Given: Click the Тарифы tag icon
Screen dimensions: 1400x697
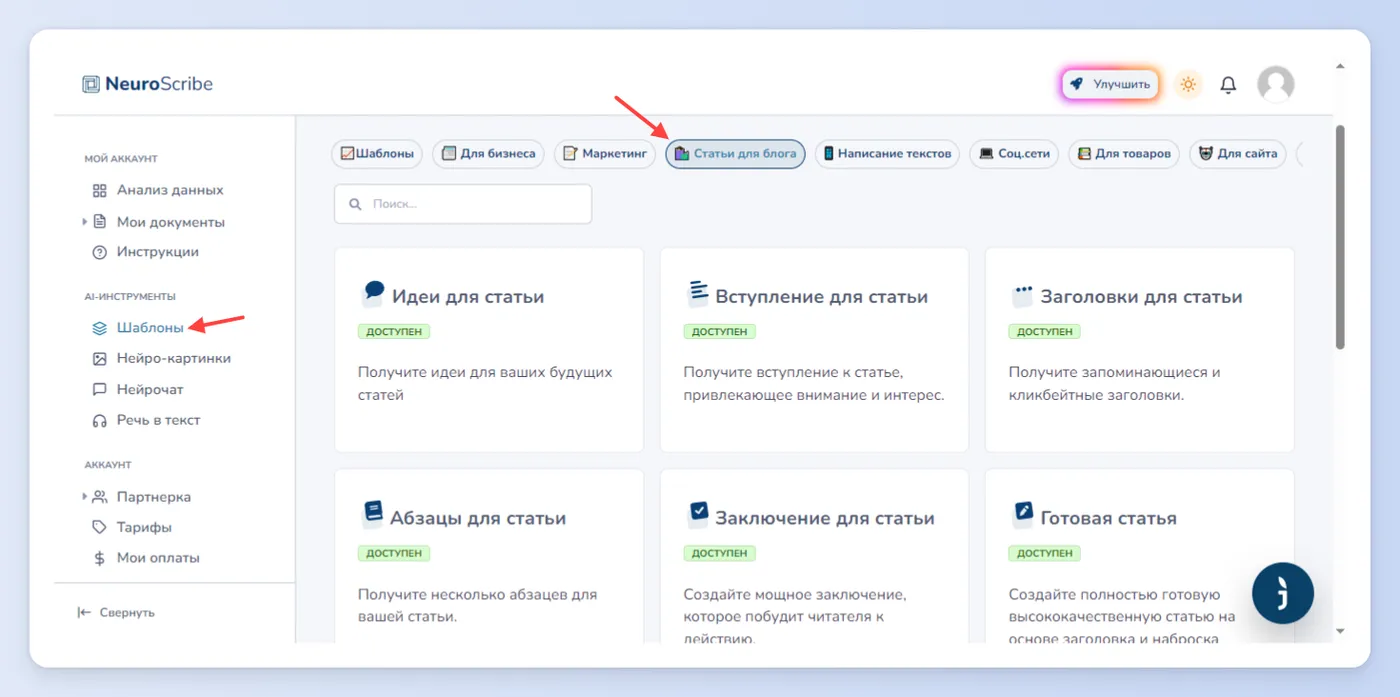Looking at the screenshot, I should 99,527.
